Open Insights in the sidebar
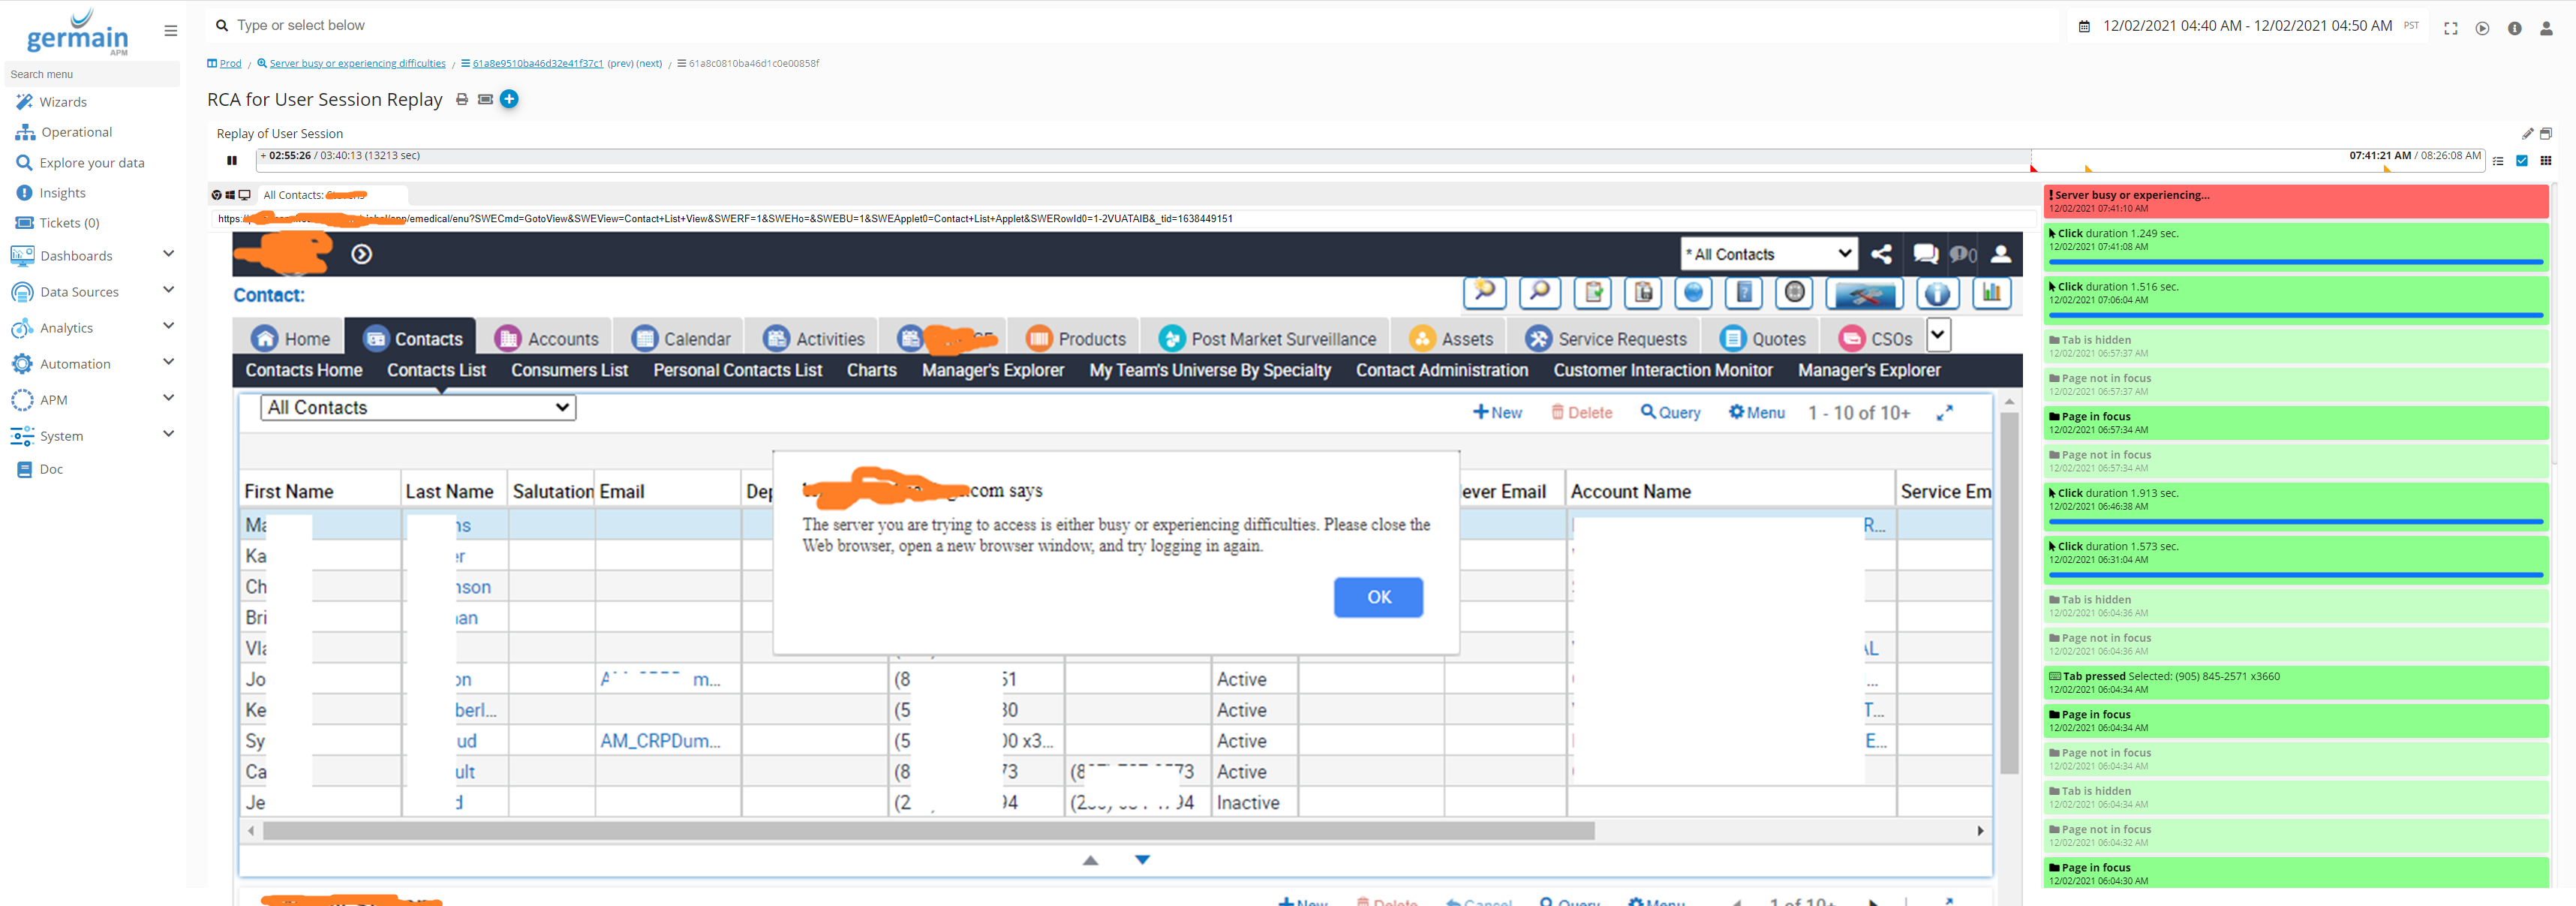Viewport: 2576px width, 906px height. (62, 192)
